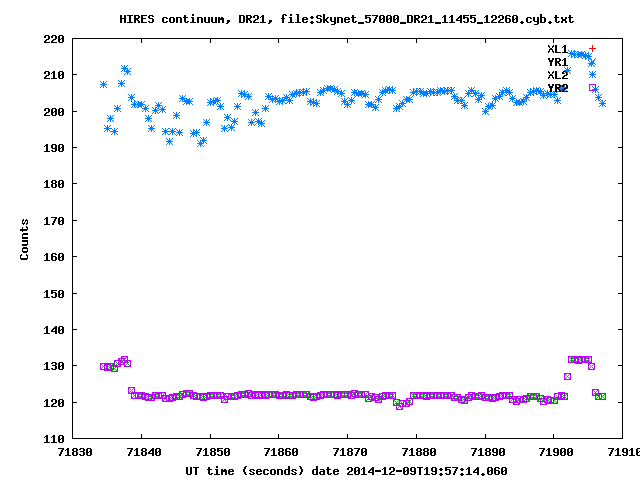Click the y-axis tick value 110
Screen dimensions: 640x480
(54, 439)
